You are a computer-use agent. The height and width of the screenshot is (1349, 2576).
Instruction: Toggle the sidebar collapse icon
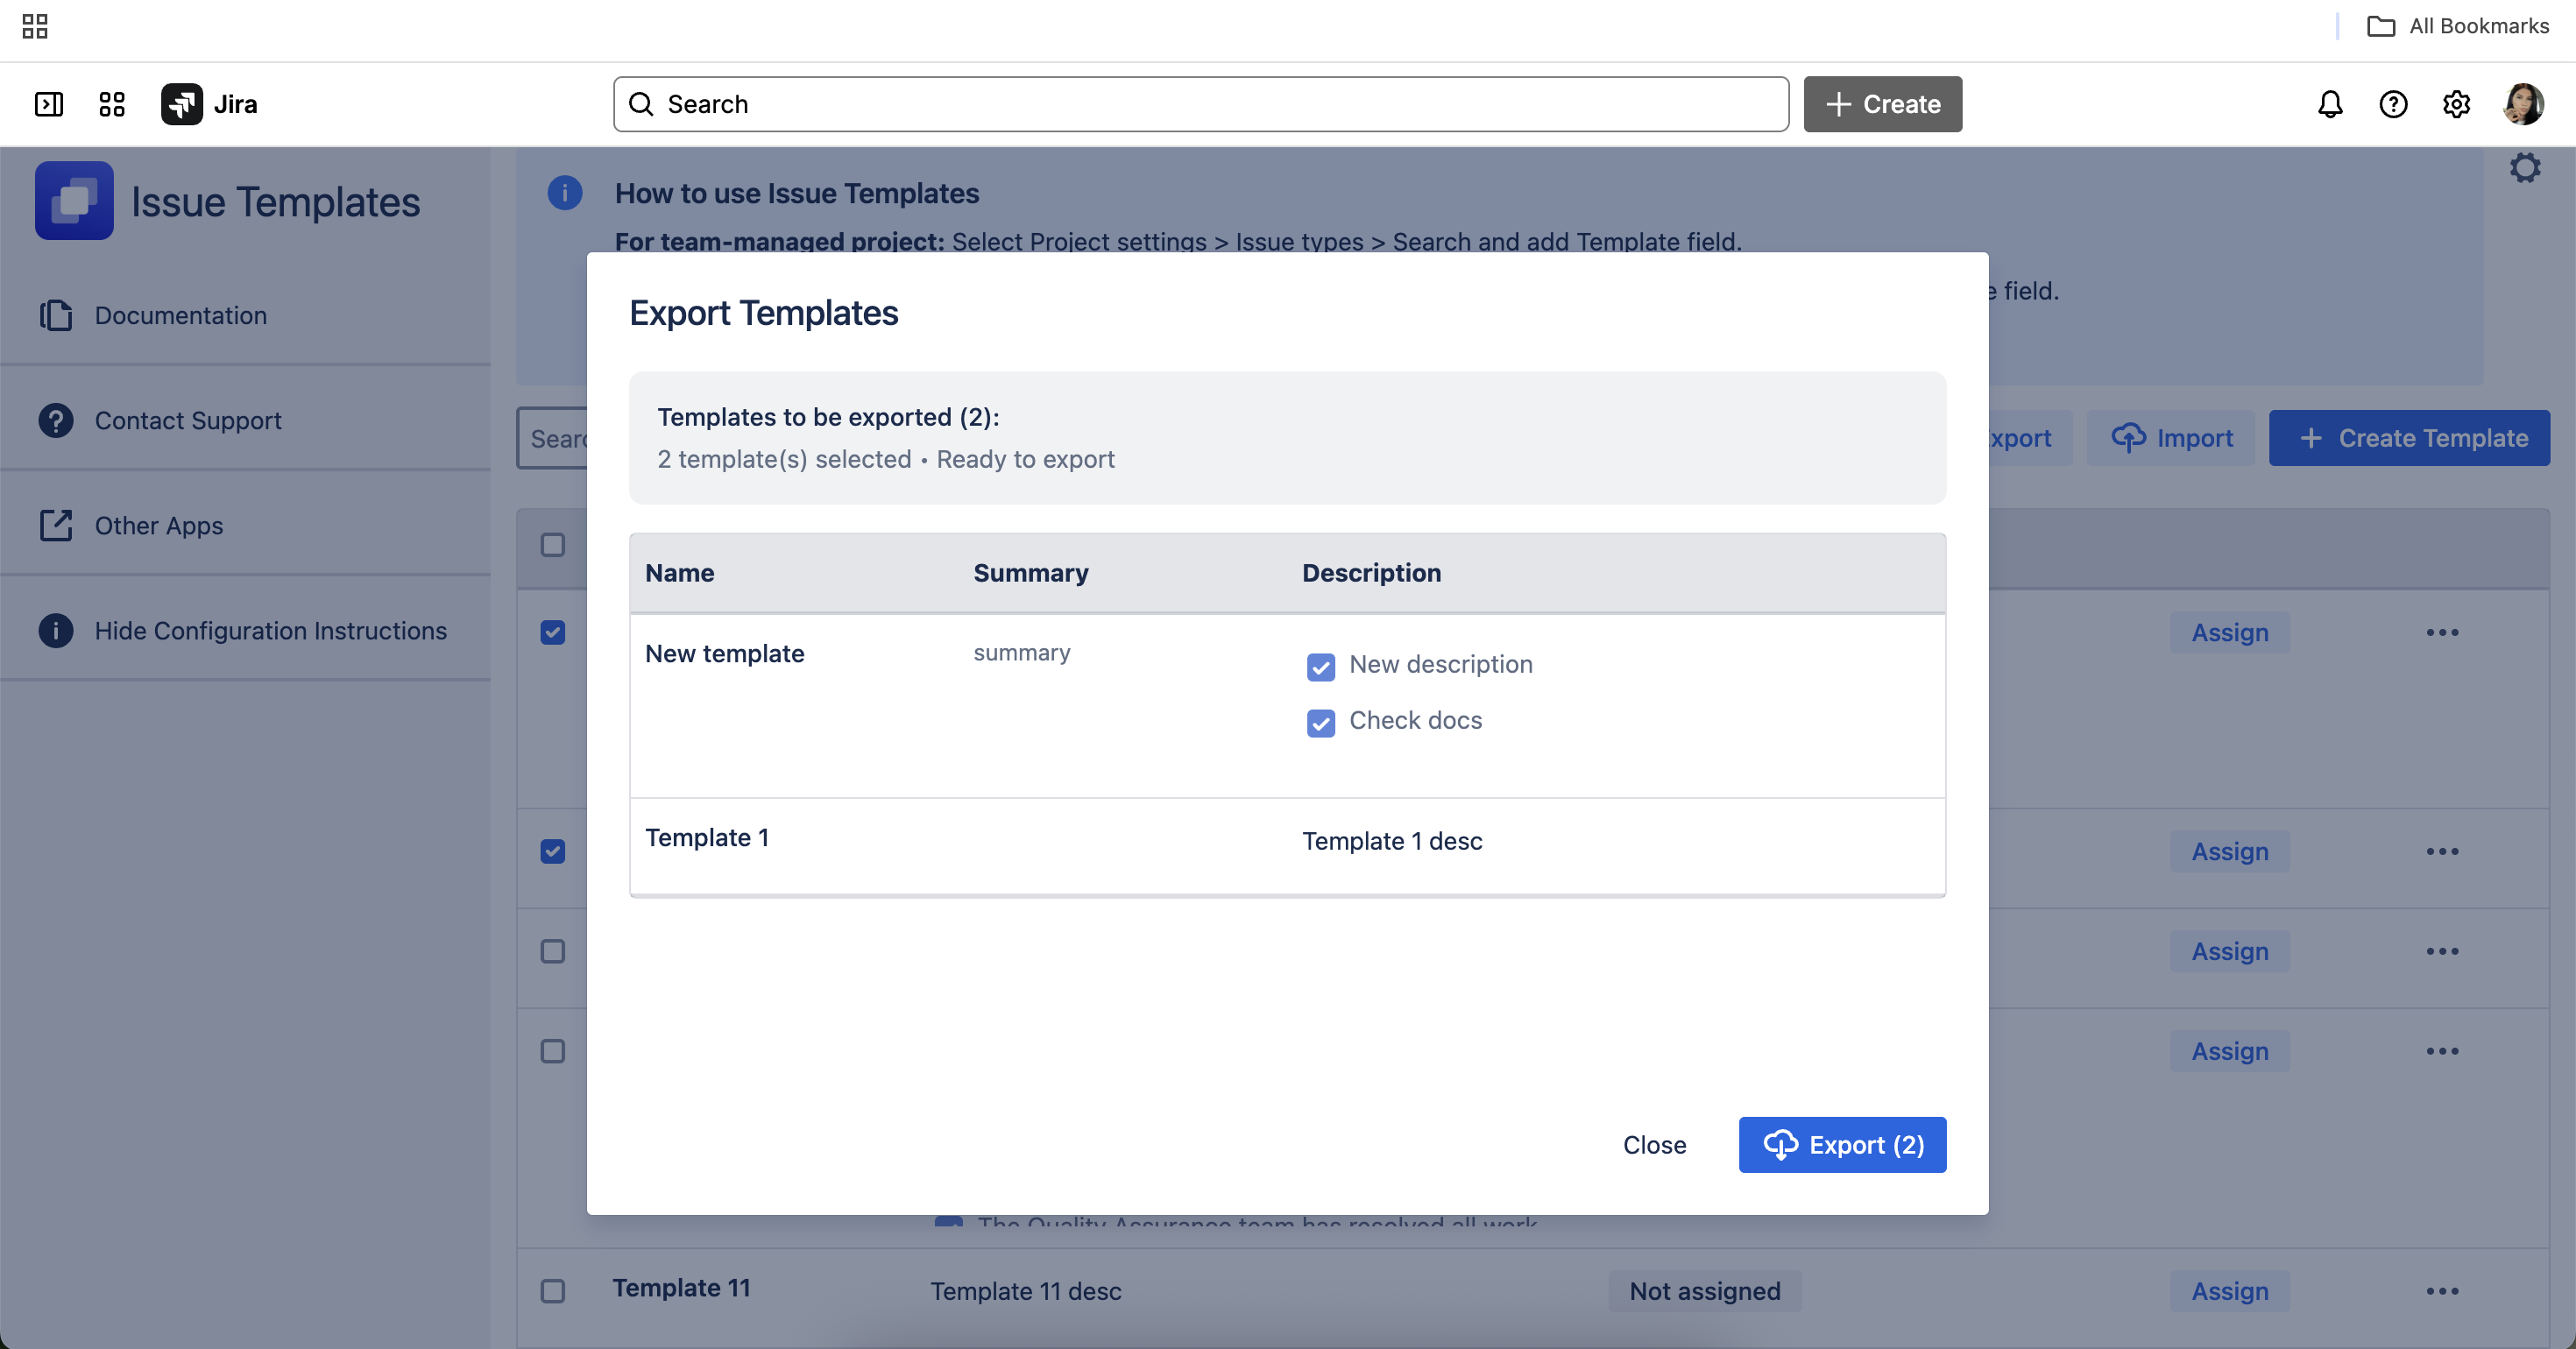(49, 104)
